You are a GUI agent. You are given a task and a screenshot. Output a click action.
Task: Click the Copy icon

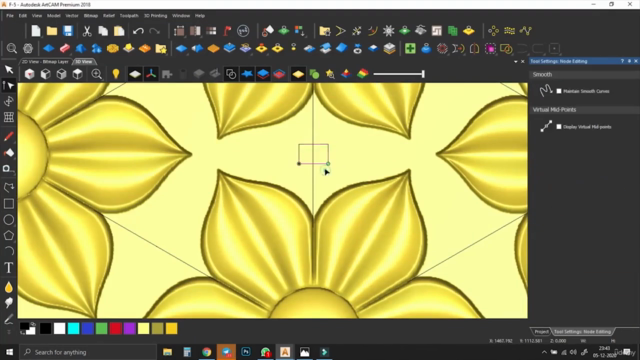point(103,31)
